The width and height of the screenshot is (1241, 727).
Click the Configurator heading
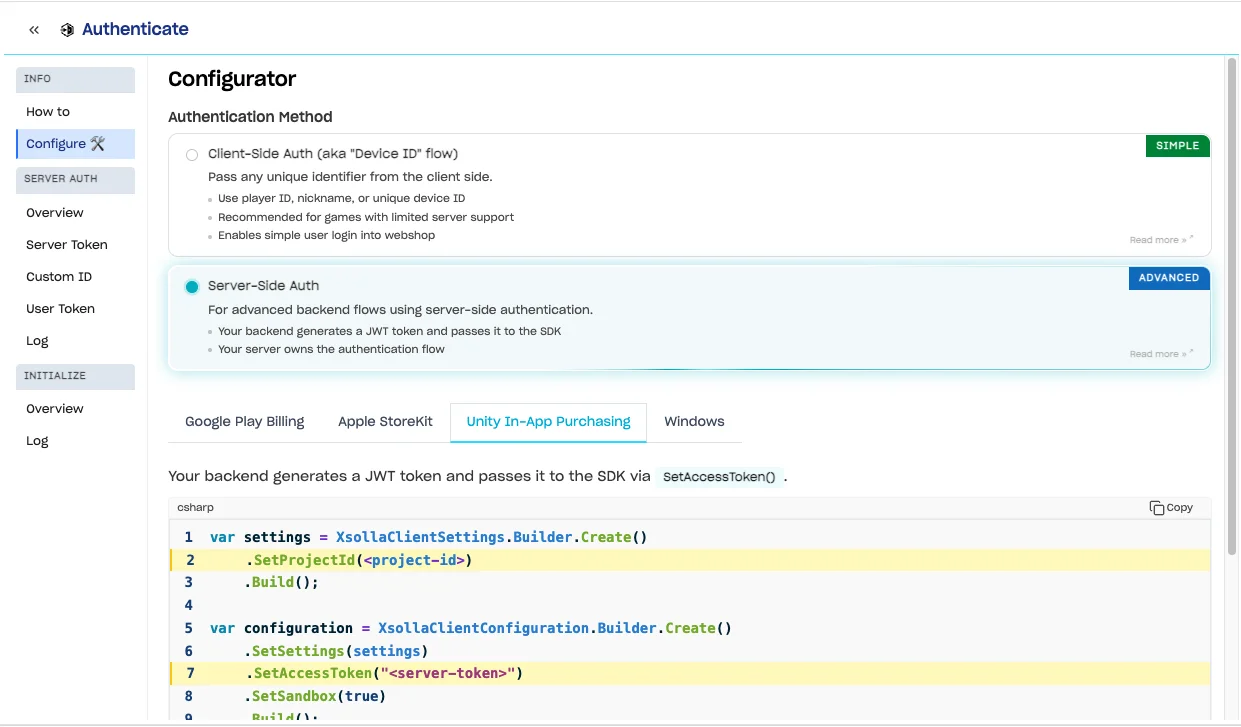(x=232, y=79)
